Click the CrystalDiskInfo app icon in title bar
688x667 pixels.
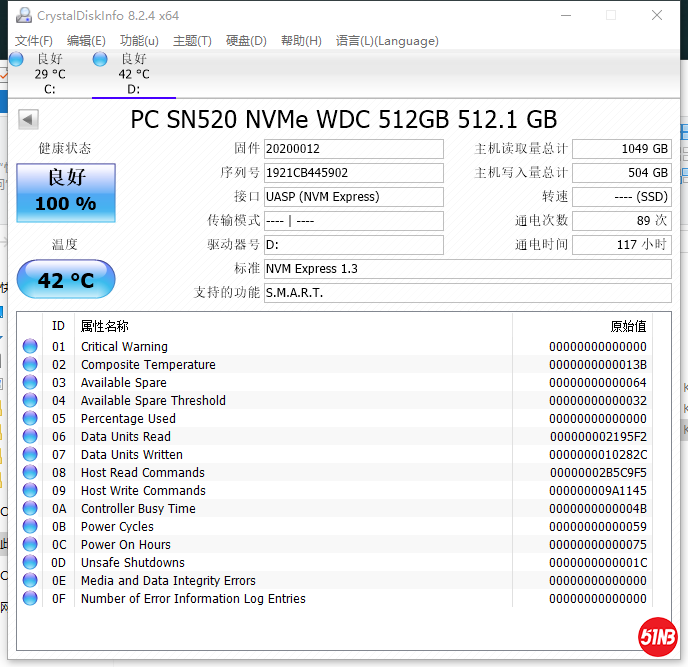22,15
